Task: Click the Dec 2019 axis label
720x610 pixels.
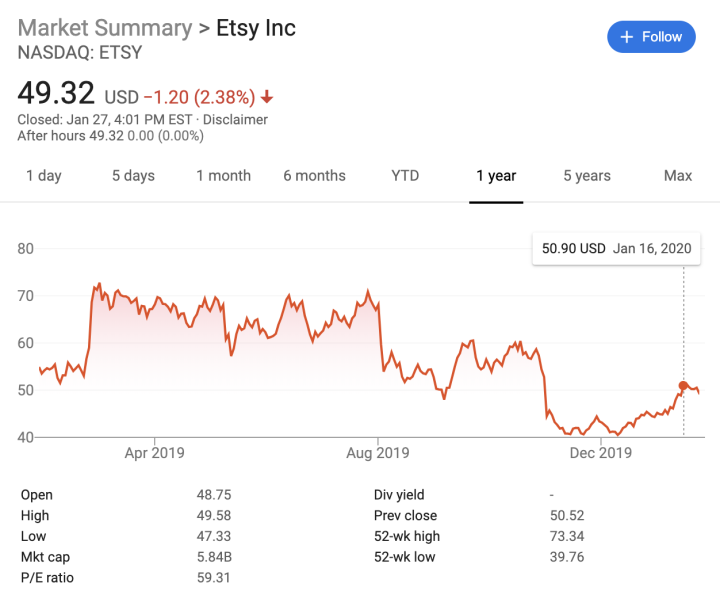Action: tap(601, 453)
